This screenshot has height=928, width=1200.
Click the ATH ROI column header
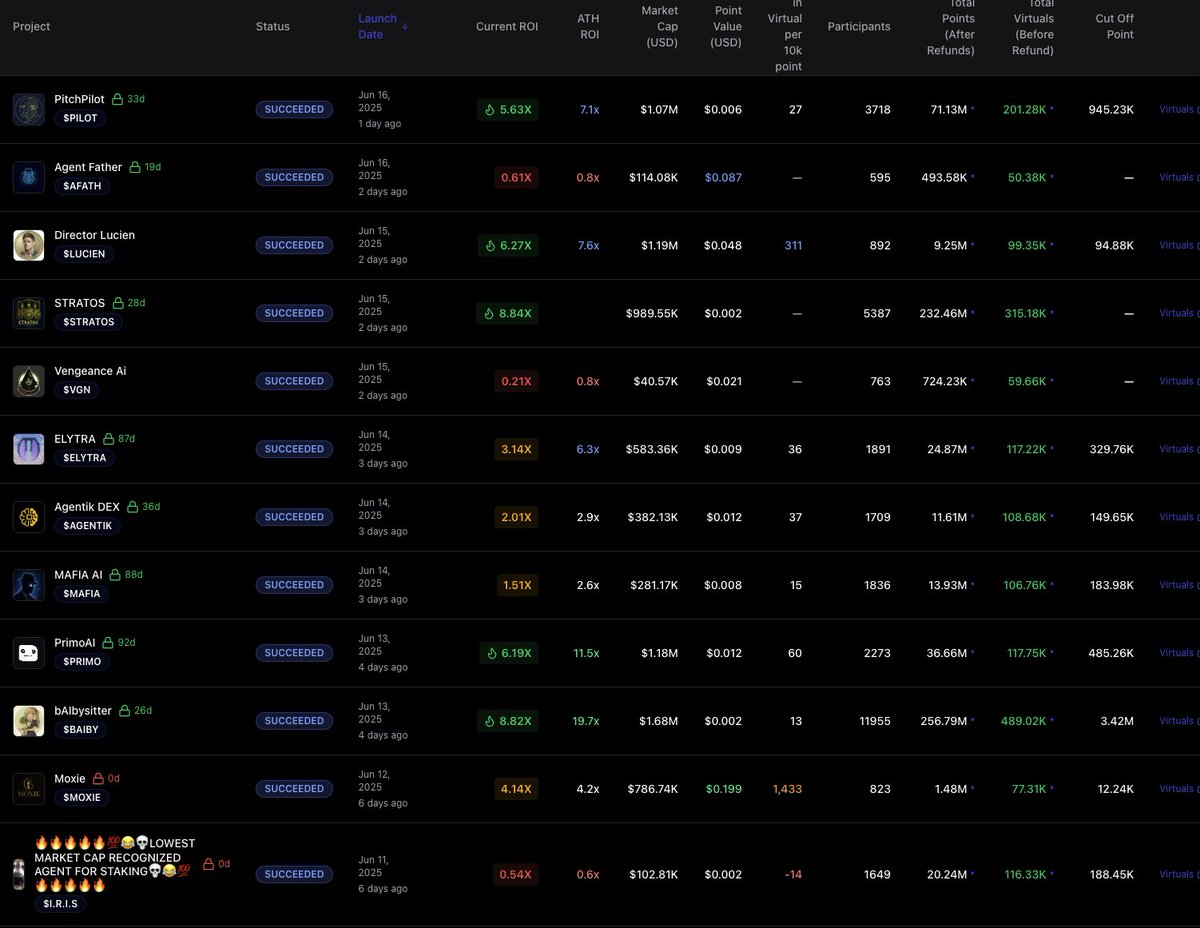[588, 26]
